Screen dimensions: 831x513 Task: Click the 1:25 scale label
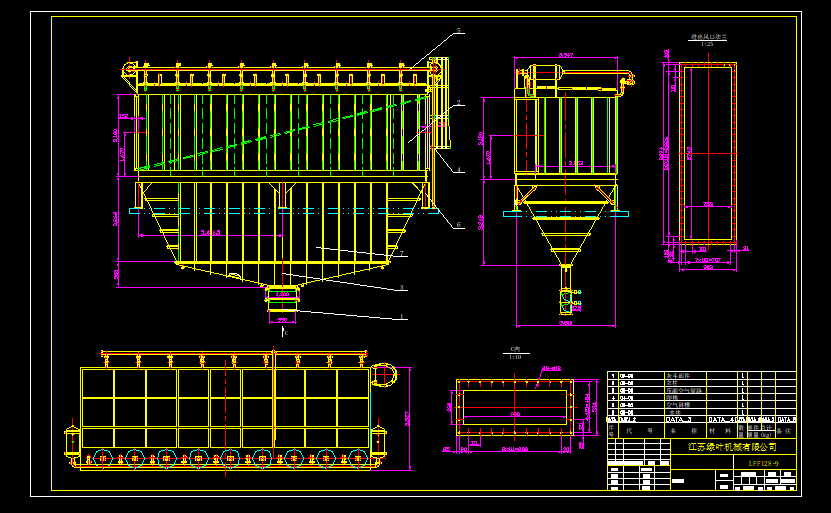tap(707, 44)
